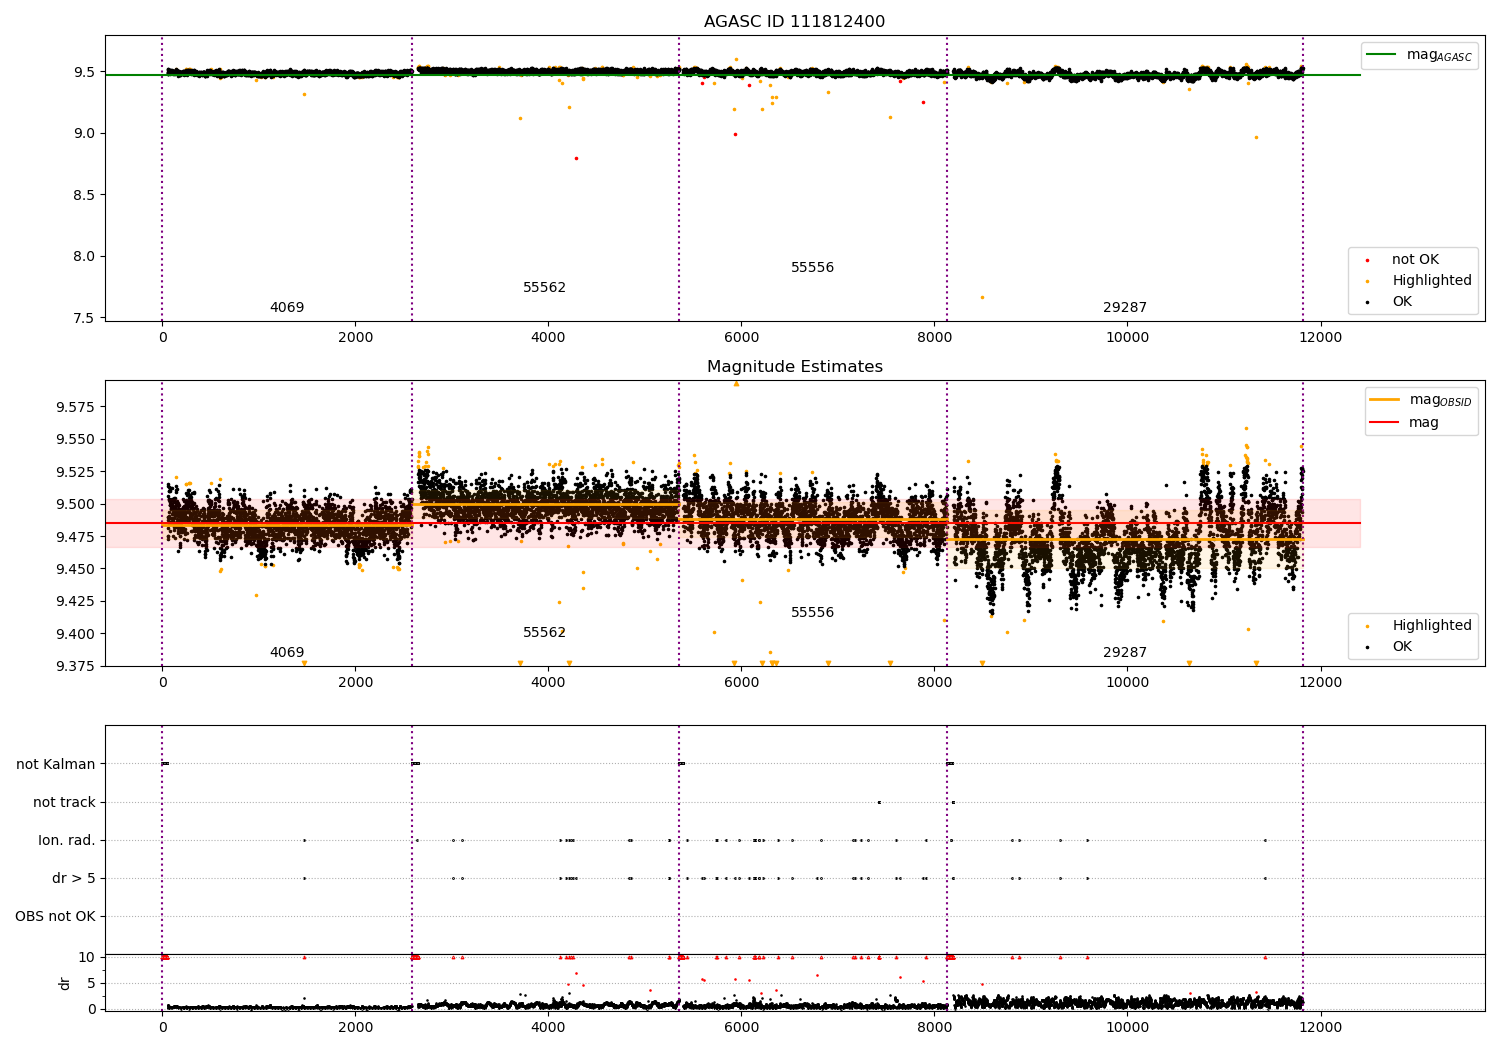The height and width of the screenshot is (1050, 1500).
Task: Click the plot title 'AGASC ID 111812400'
Action: [794, 22]
